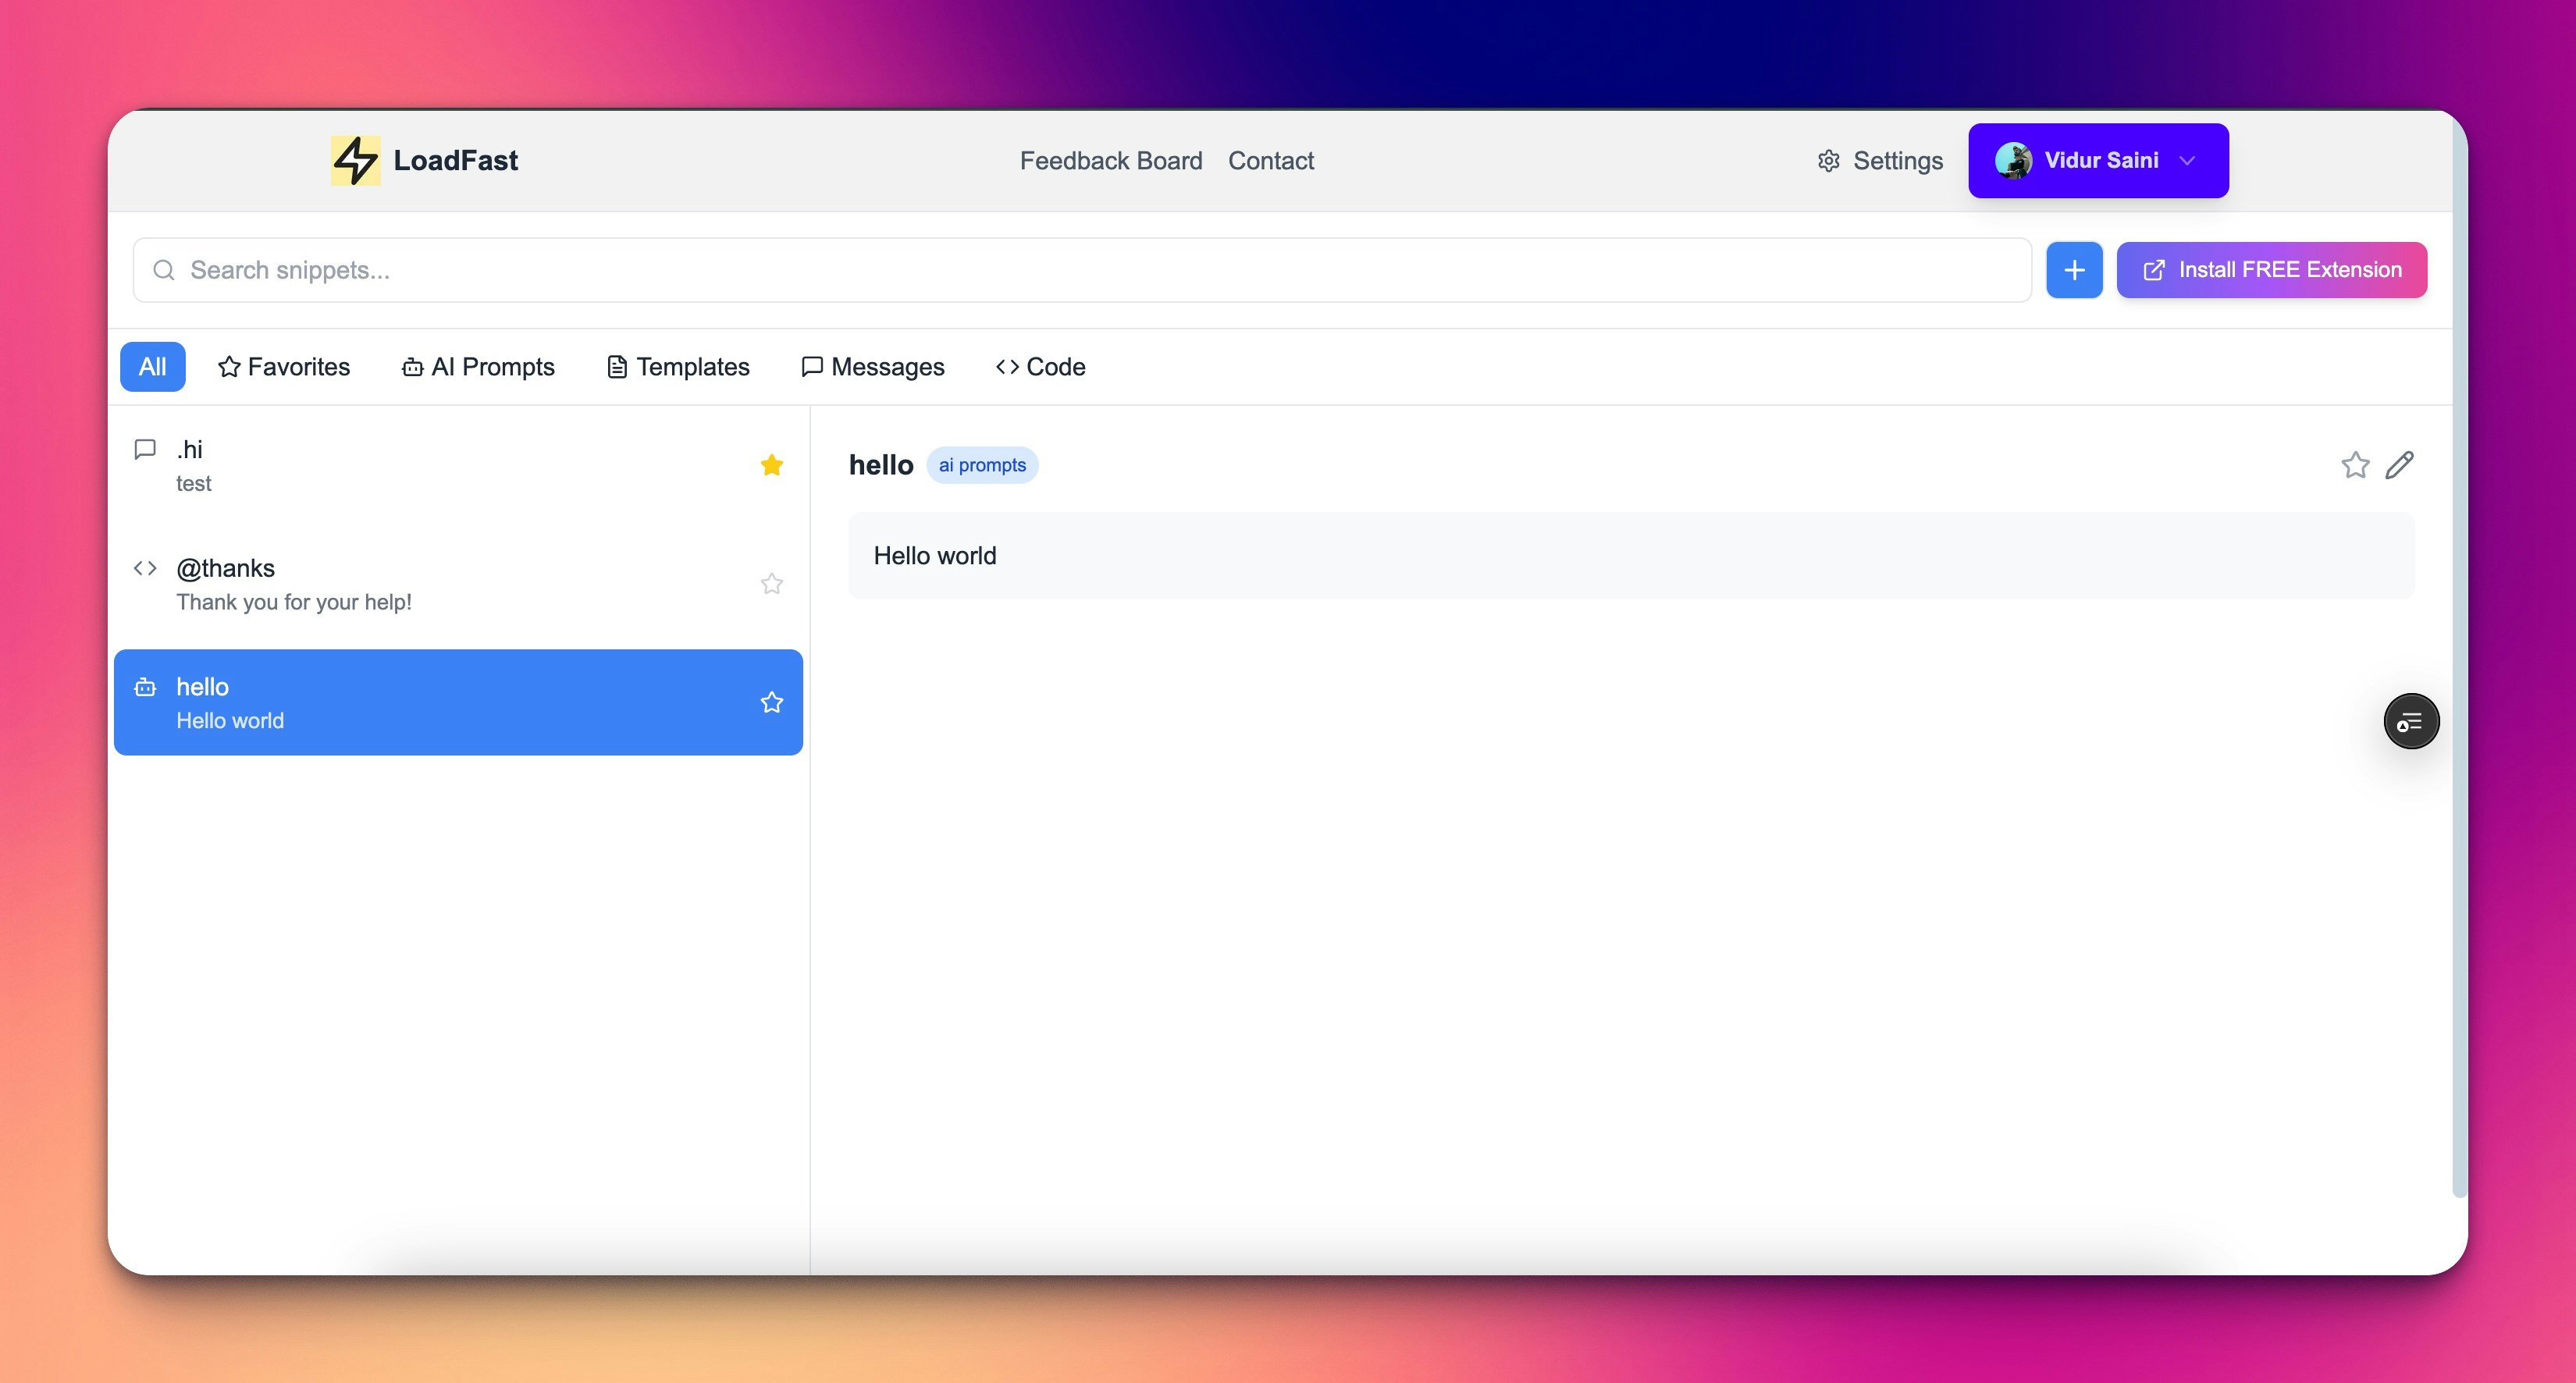This screenshot has width=2576, height=1383.
Task: Open the Feedback Board page
Action: [1111, 160]
